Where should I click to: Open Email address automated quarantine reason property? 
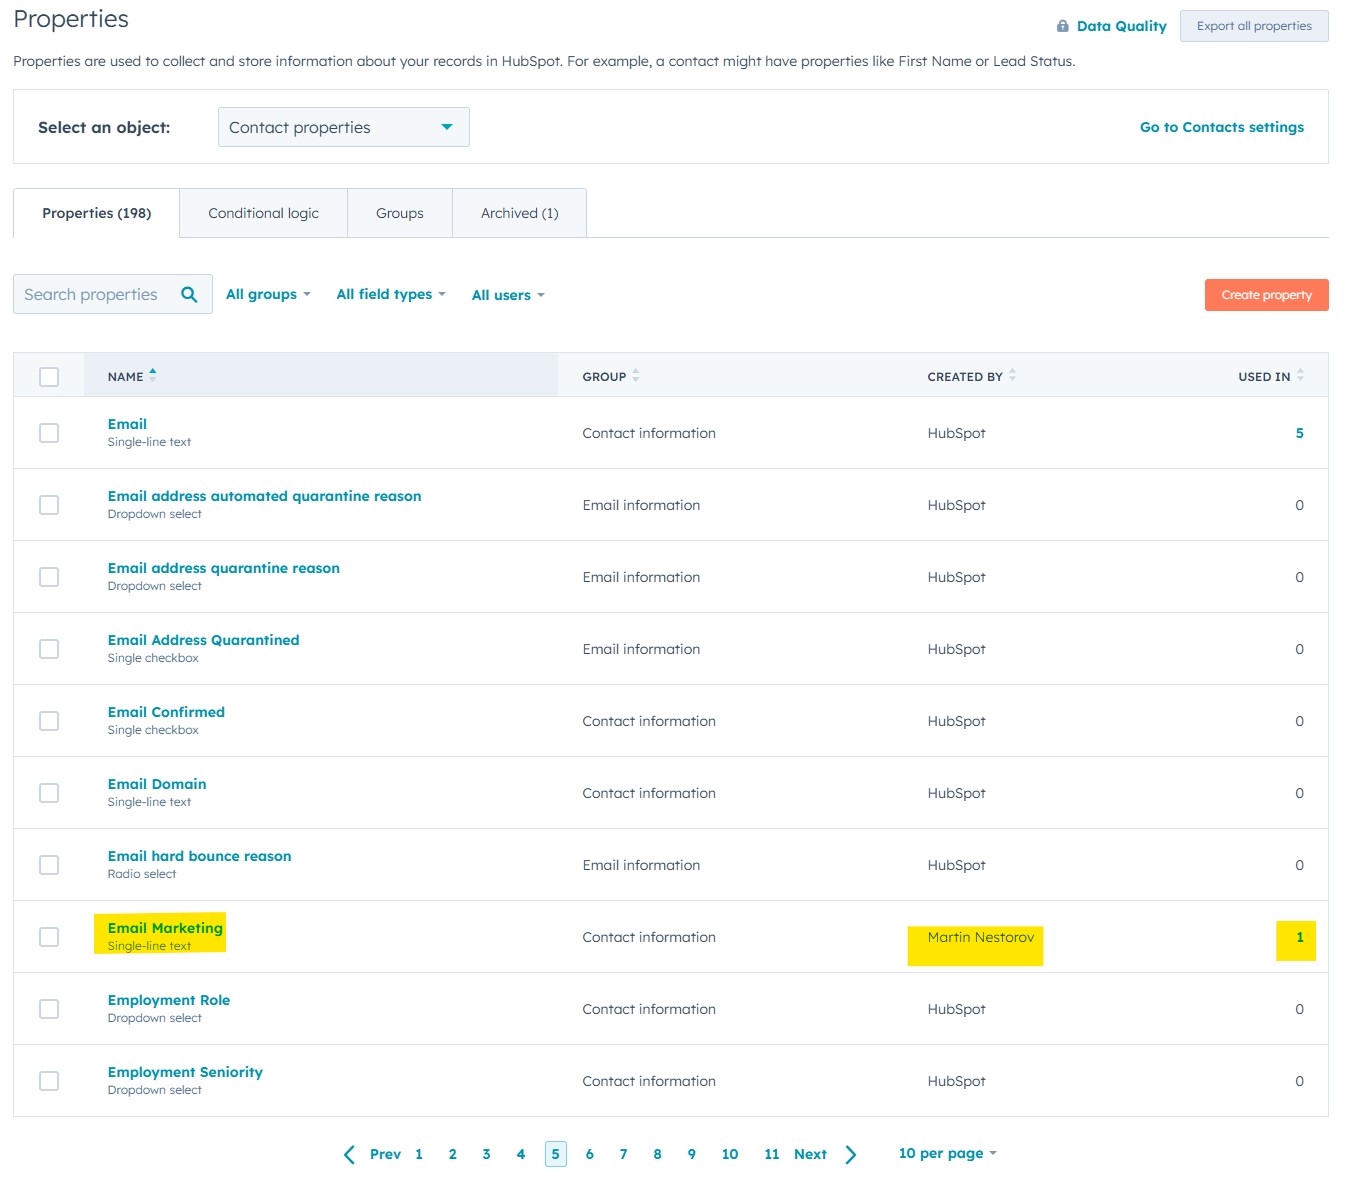pos(264,496)
